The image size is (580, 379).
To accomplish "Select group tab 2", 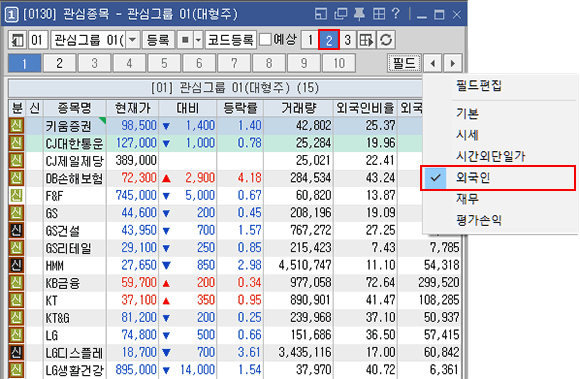I will pyautogui.click(x=60, y=64).
